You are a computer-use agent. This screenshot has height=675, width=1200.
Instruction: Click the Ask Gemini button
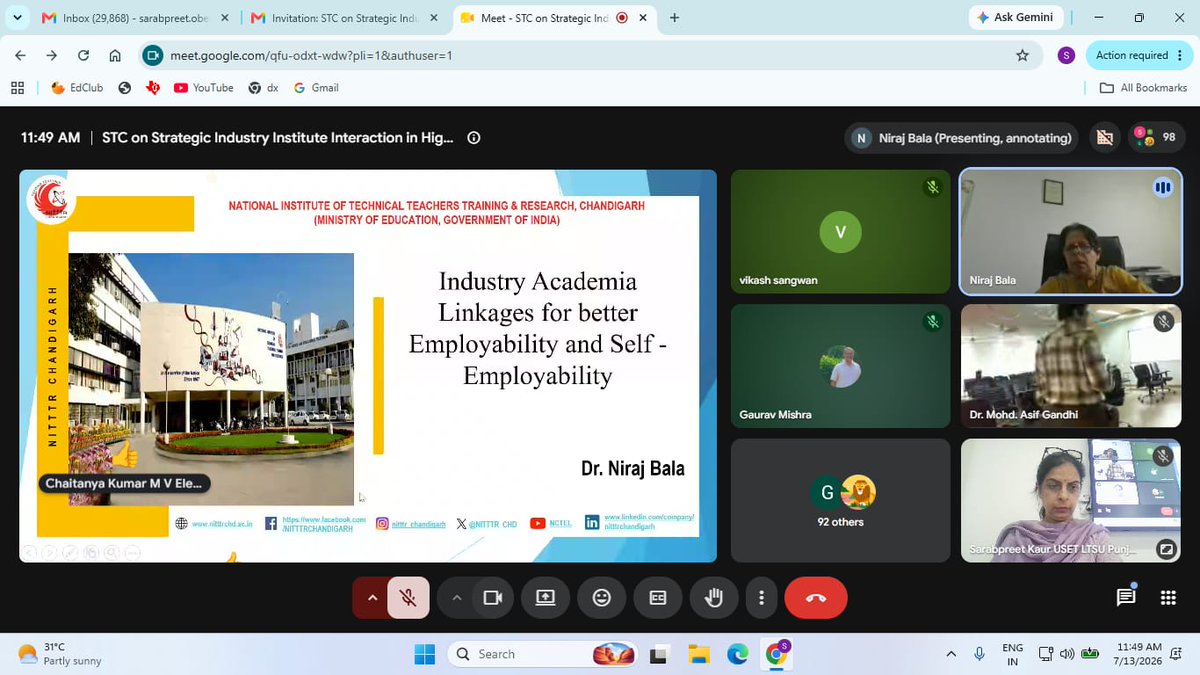[x=1016, y=18]
